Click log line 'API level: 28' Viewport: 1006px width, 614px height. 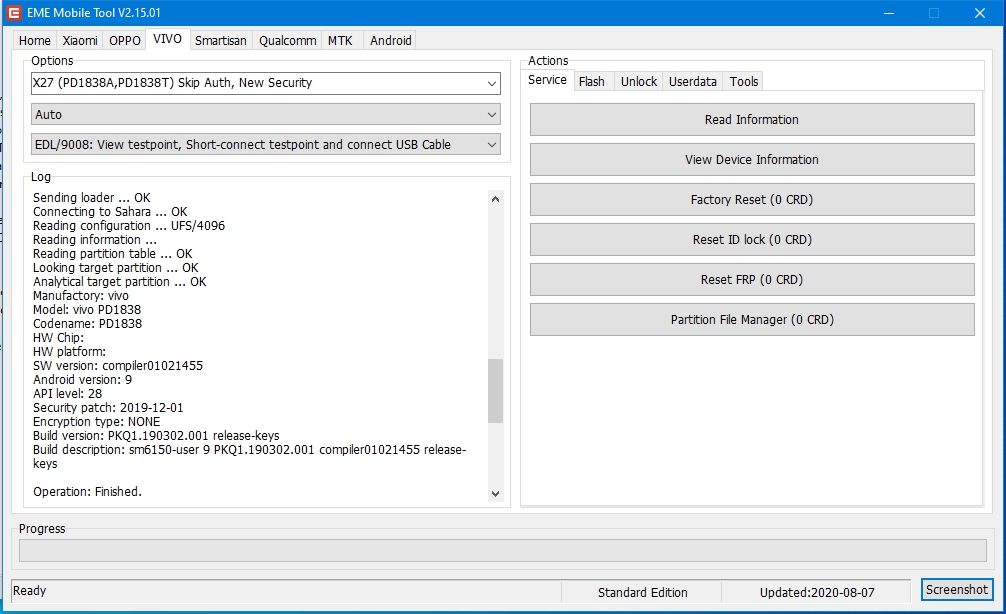(67, 394)
